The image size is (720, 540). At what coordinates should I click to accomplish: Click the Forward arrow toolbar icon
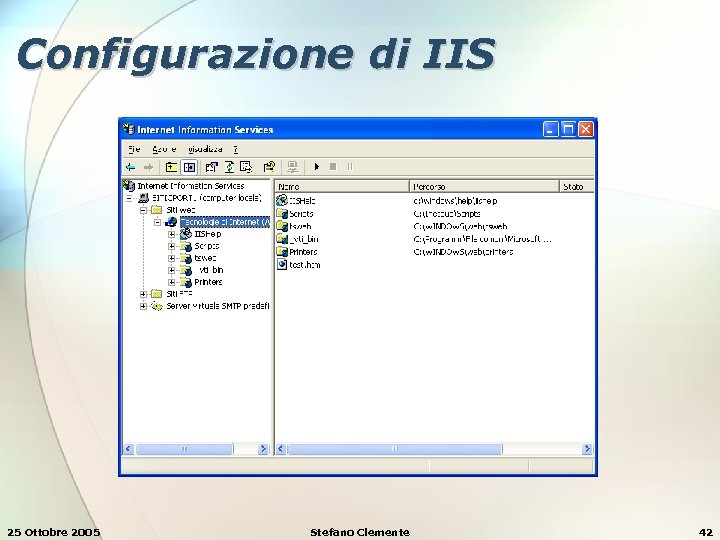click(x=148, y=167)
